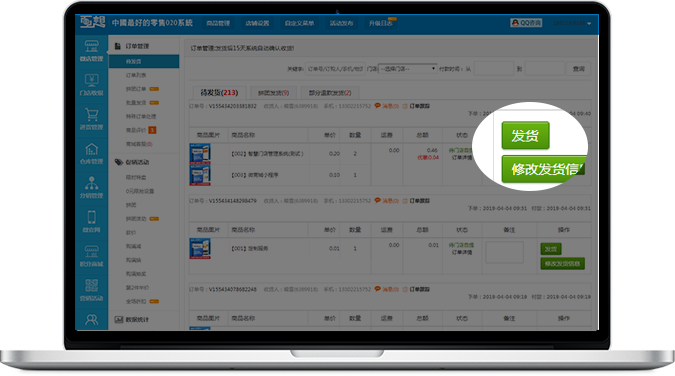
Task: Open 商品管理 in the top navigation
Action: tap(218, 23)
